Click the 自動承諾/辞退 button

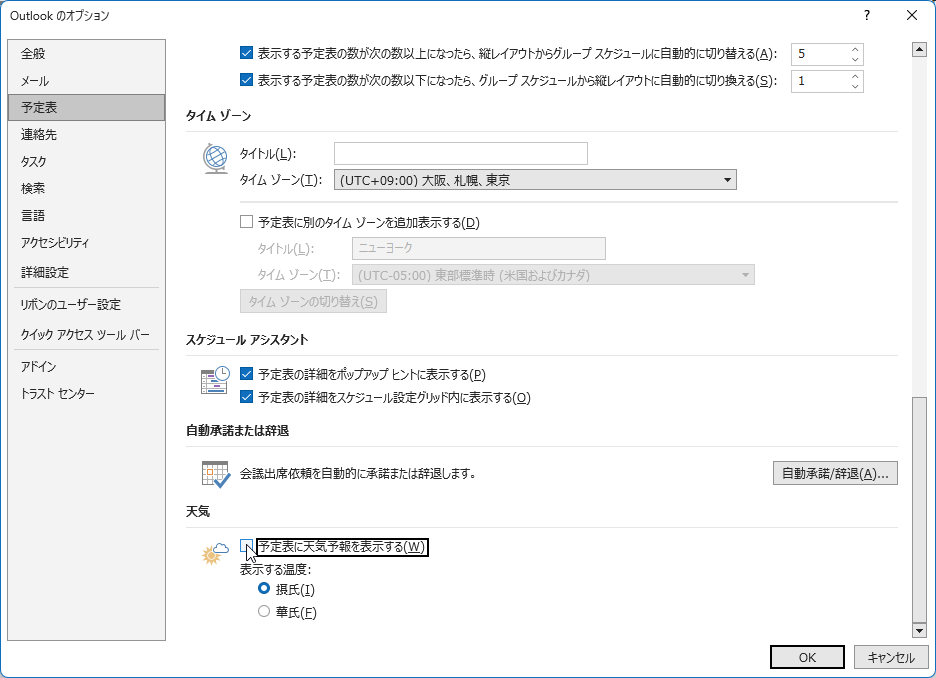[x=835, y=473]
